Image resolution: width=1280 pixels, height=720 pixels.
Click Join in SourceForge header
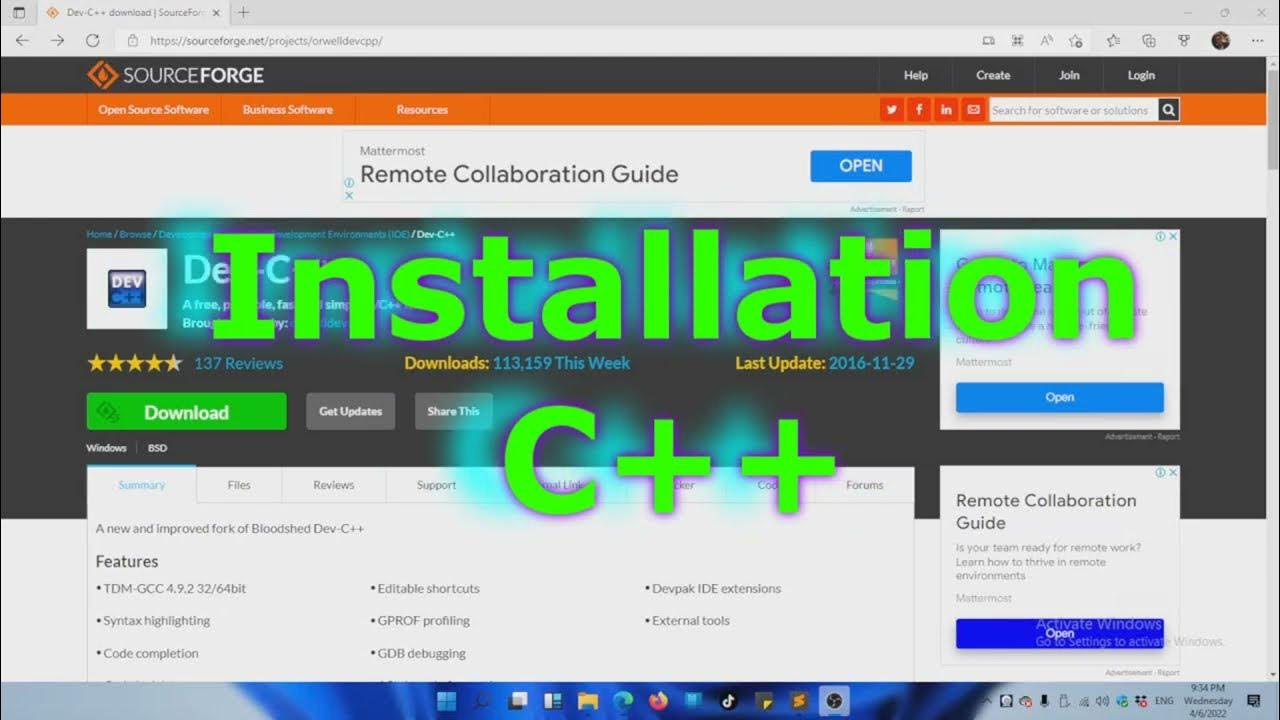(1069, 75)
